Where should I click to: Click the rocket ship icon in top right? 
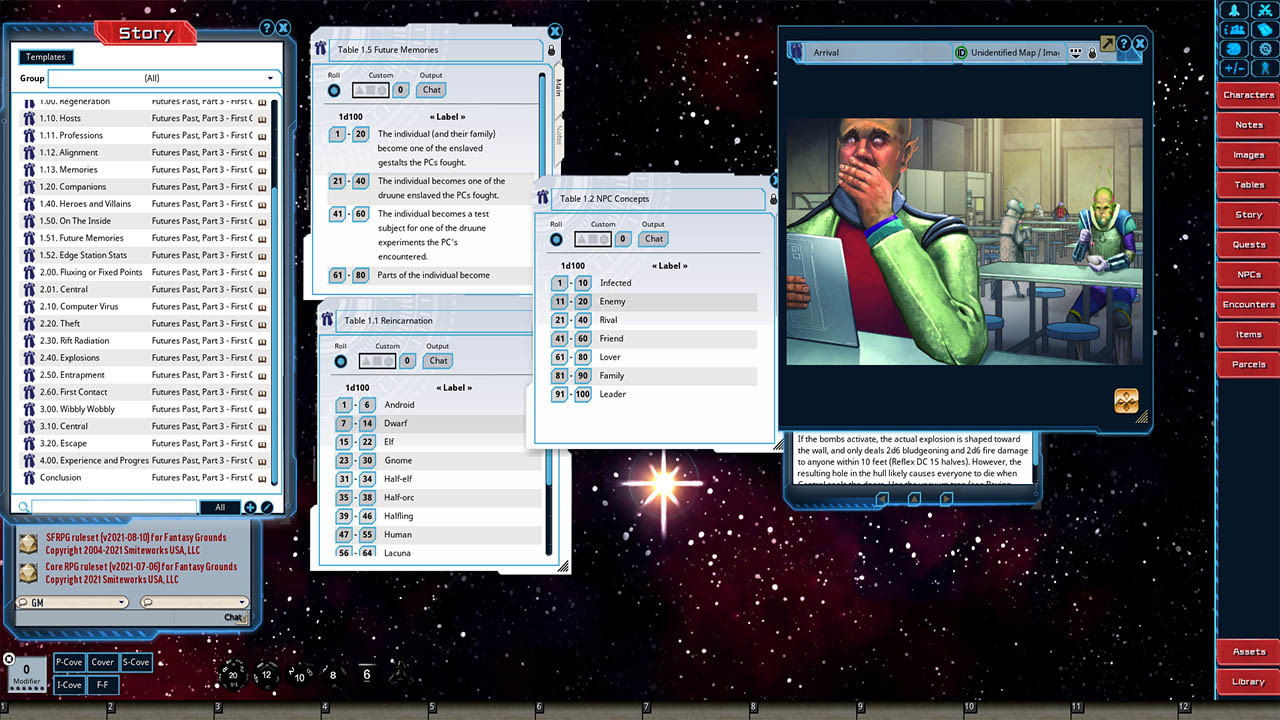[1234, 10]
